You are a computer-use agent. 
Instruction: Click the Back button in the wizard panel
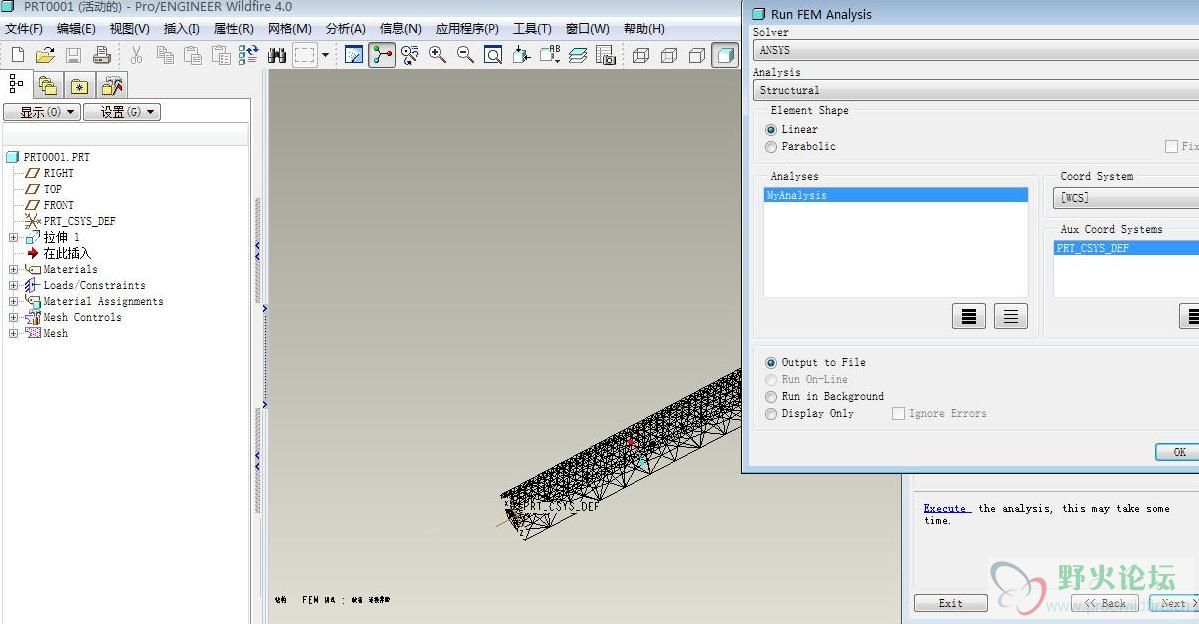[1105, 603]
